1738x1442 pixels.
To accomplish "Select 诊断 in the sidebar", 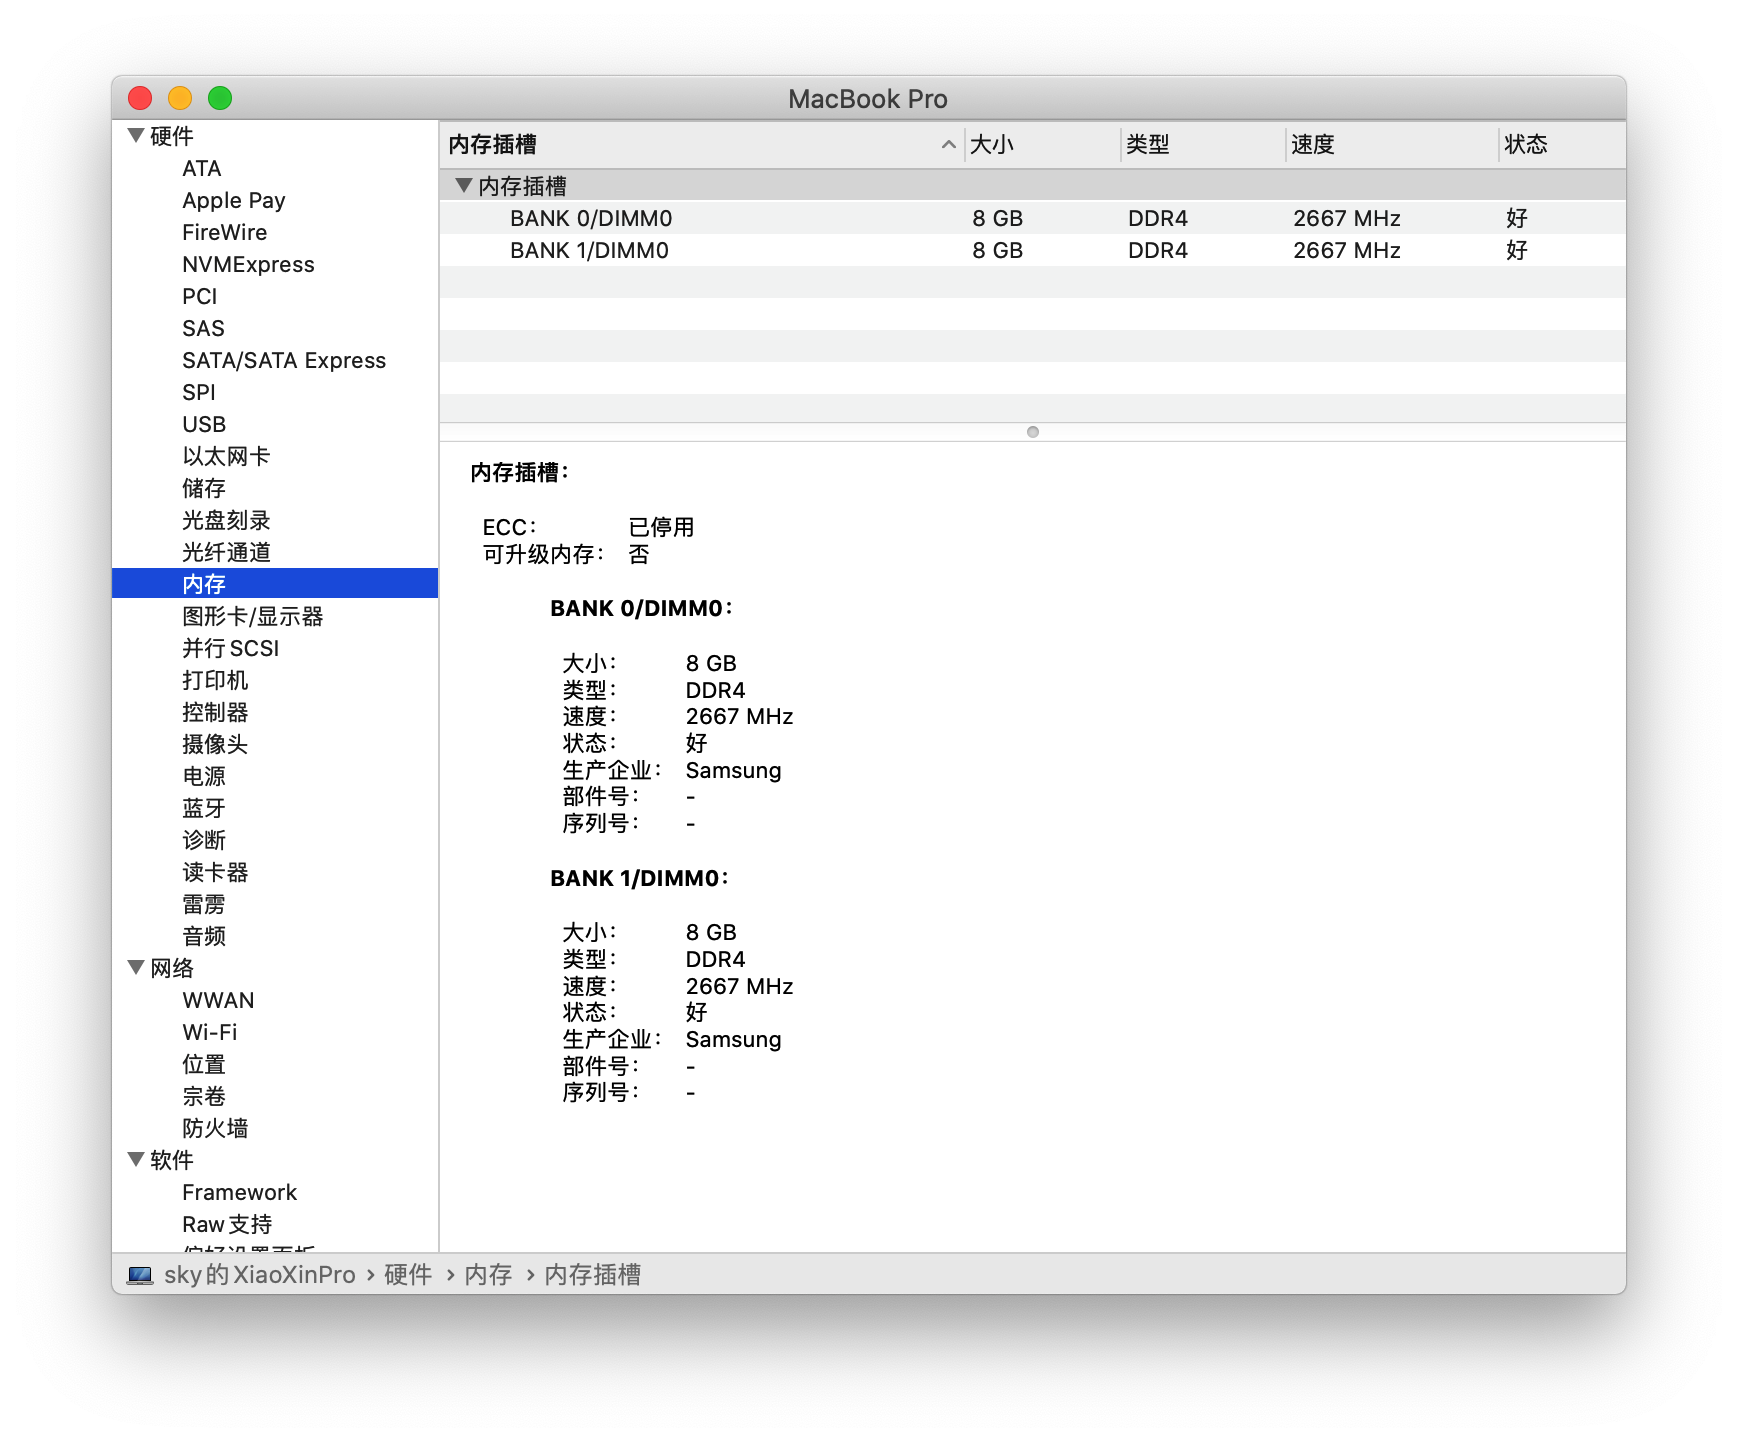I will 204,840.
